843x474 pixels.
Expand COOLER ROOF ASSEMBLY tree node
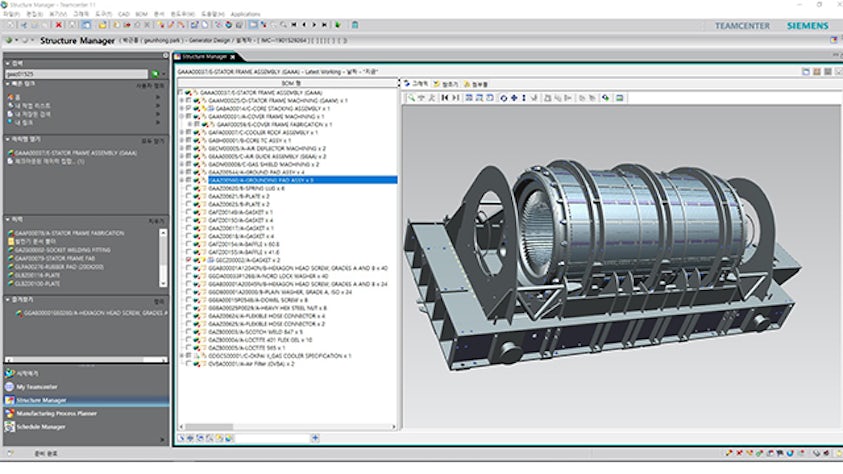pyautogui.click(x=182, y=132)
